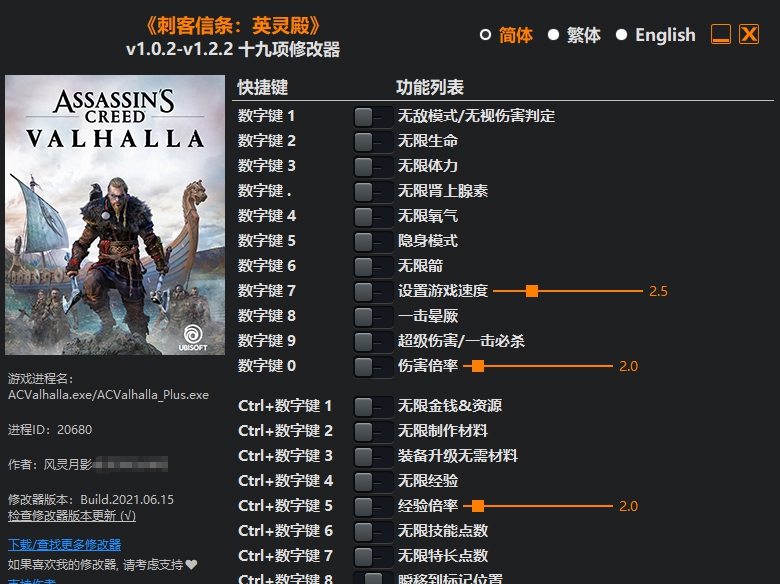Click the 快捷键 column header
The image size is (780, 584).
pyautogui.click(x=263, y=87)
